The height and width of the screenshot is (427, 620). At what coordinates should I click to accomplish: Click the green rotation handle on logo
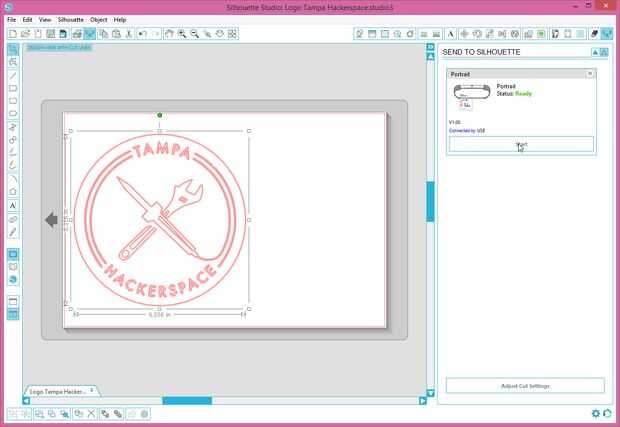(160, 115)
